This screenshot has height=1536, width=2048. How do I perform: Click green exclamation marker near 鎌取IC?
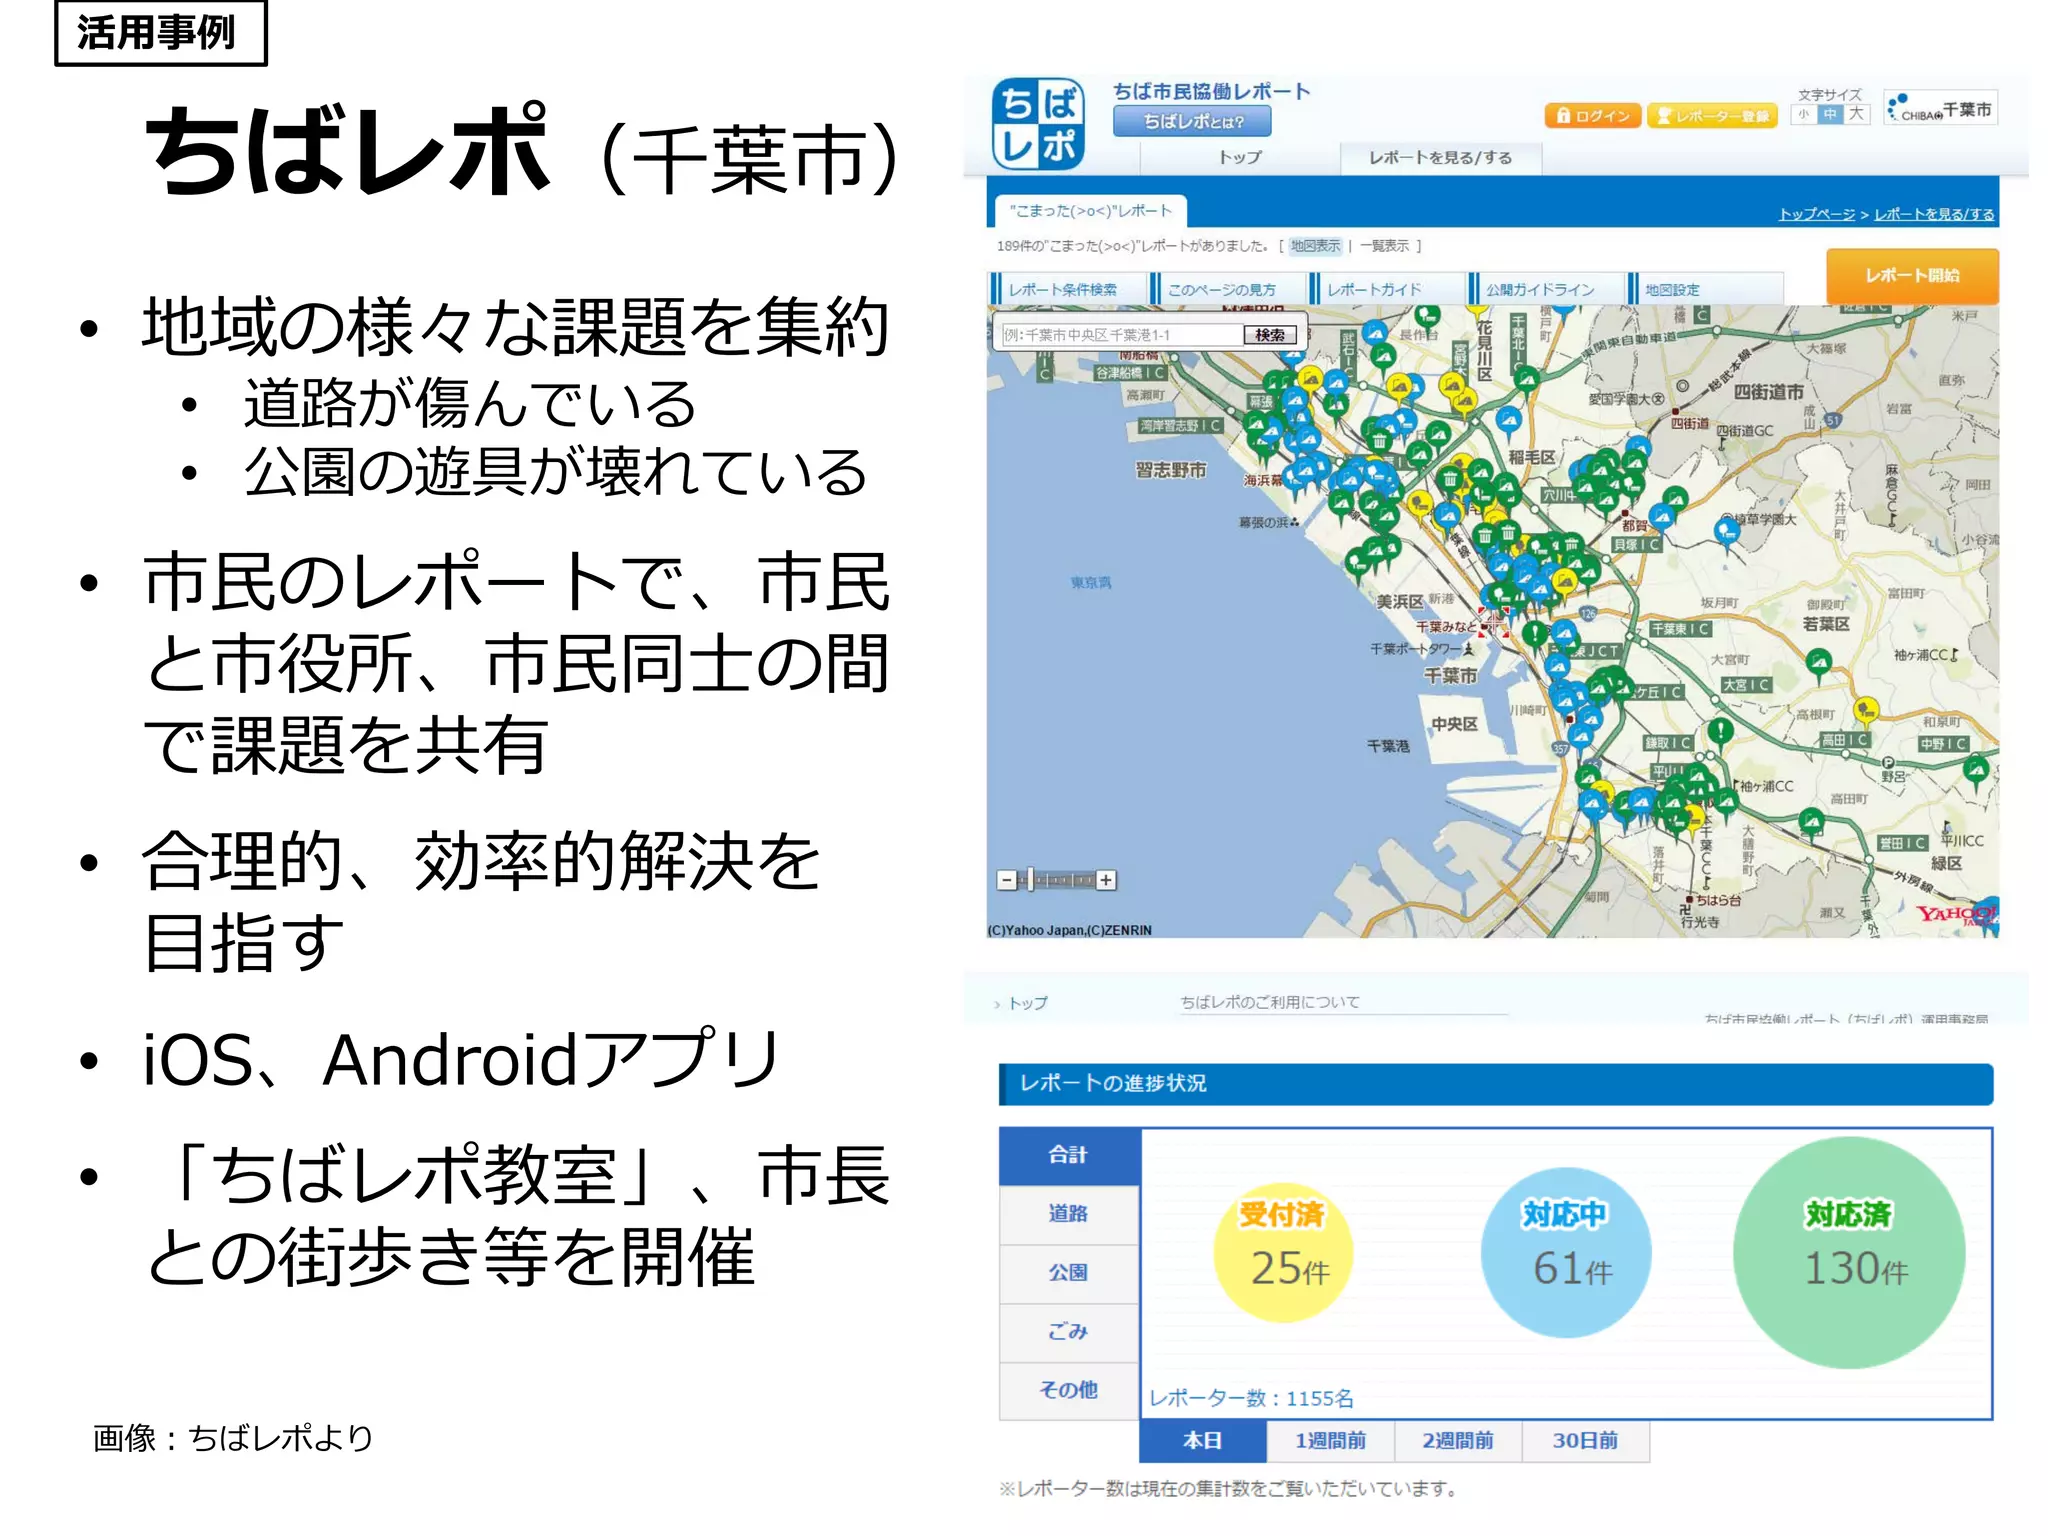tap(1720, 731)
